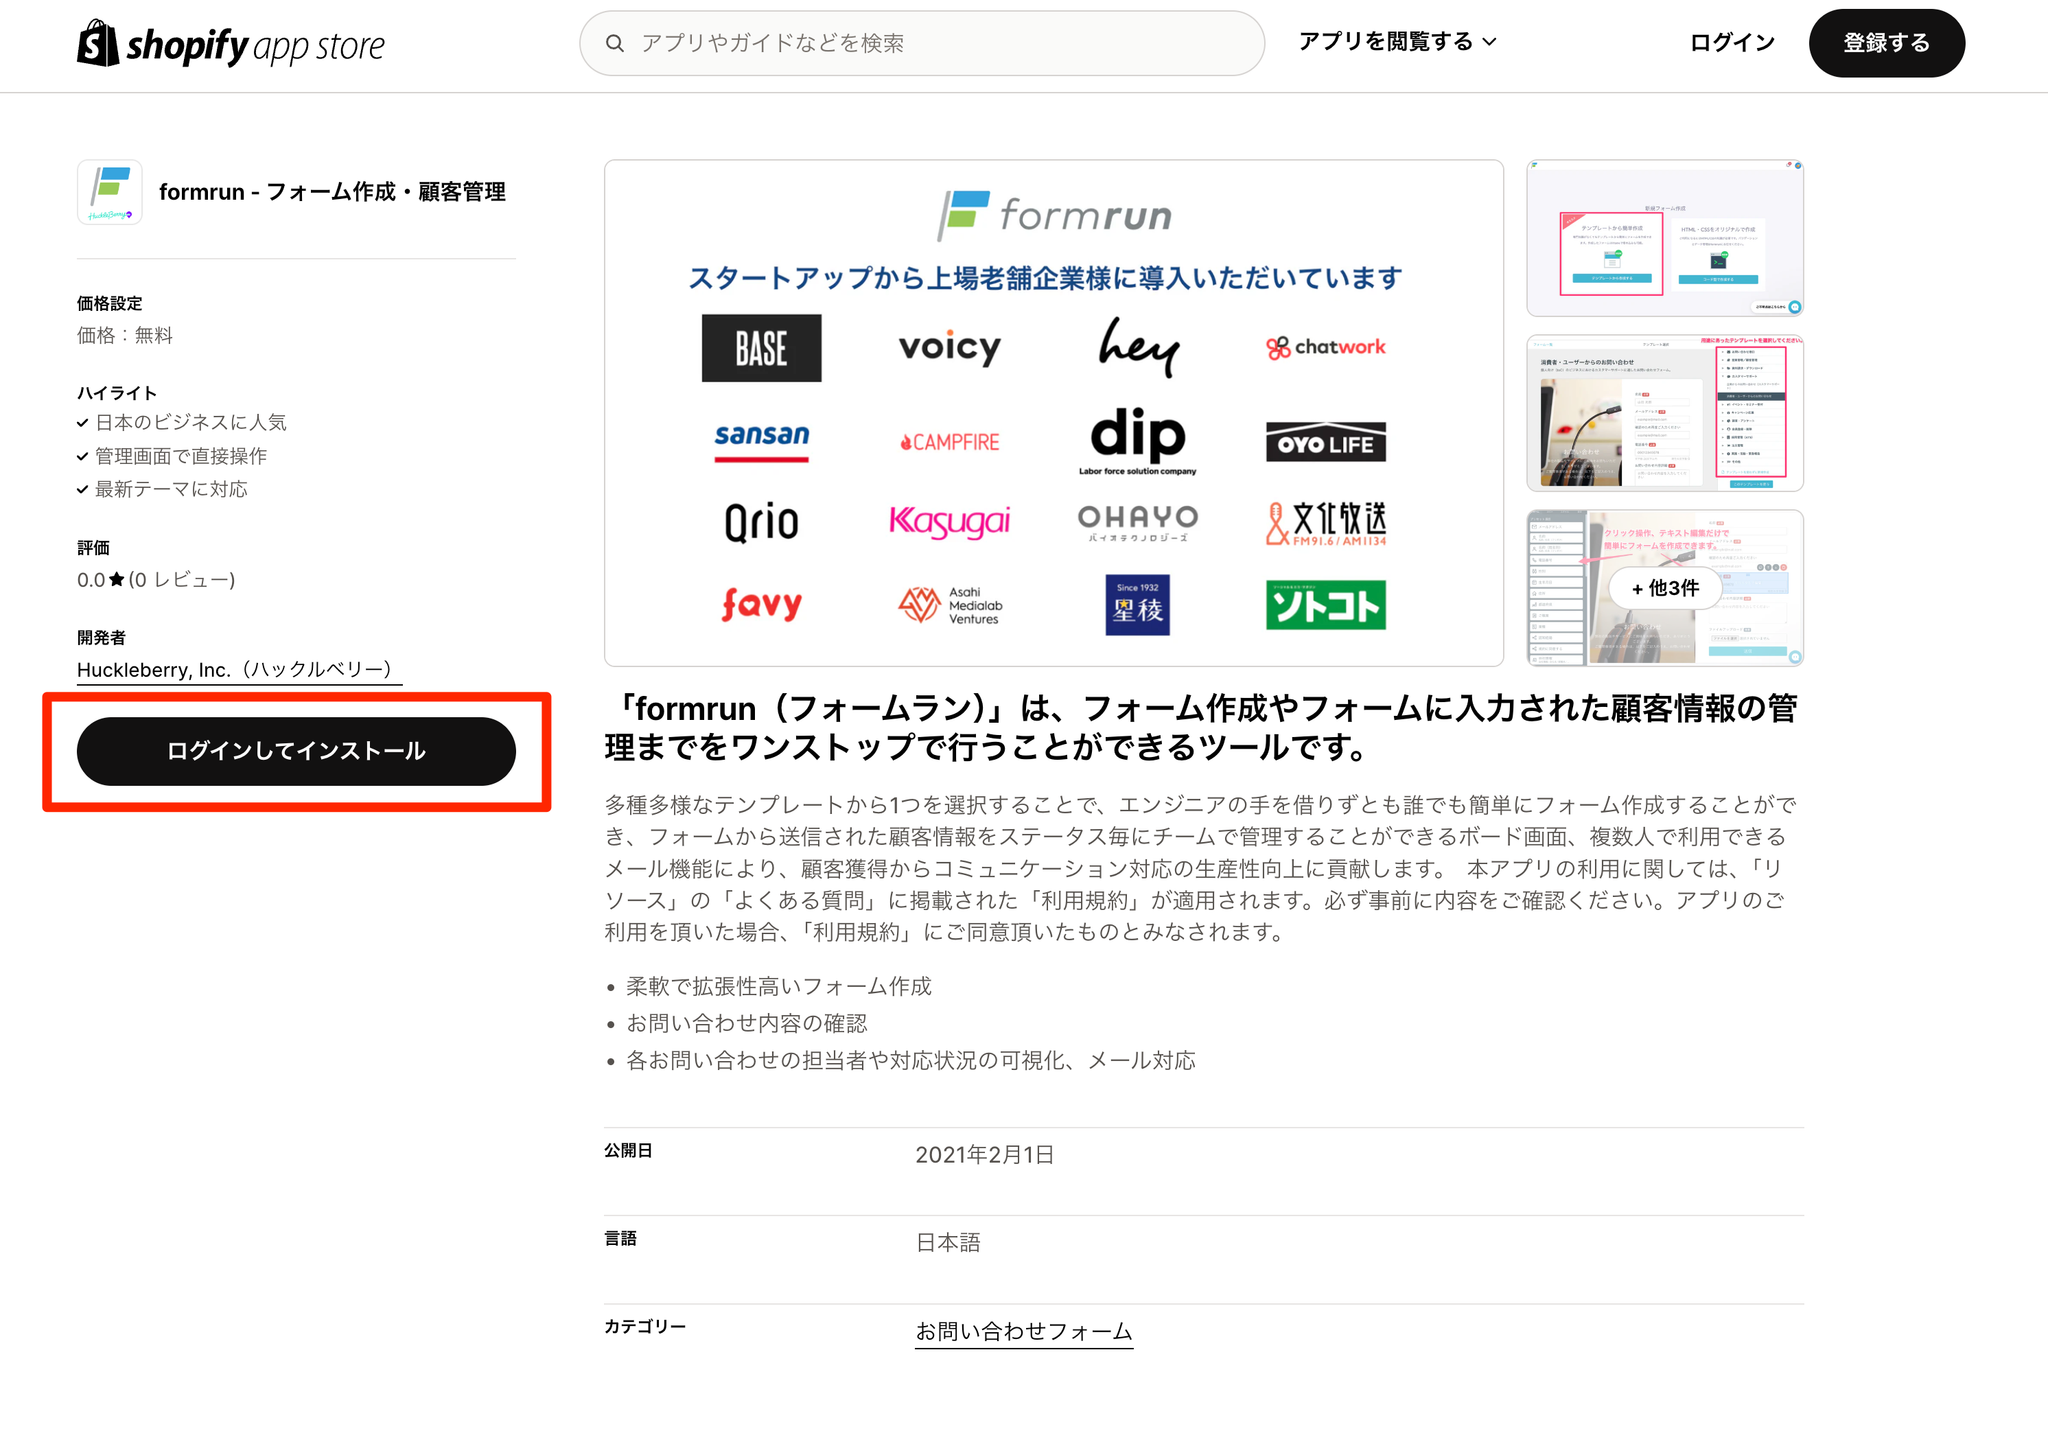Click the + 他3件 more images button
Viewport: 2048px width, 1444px height.
click(1665, 588)
